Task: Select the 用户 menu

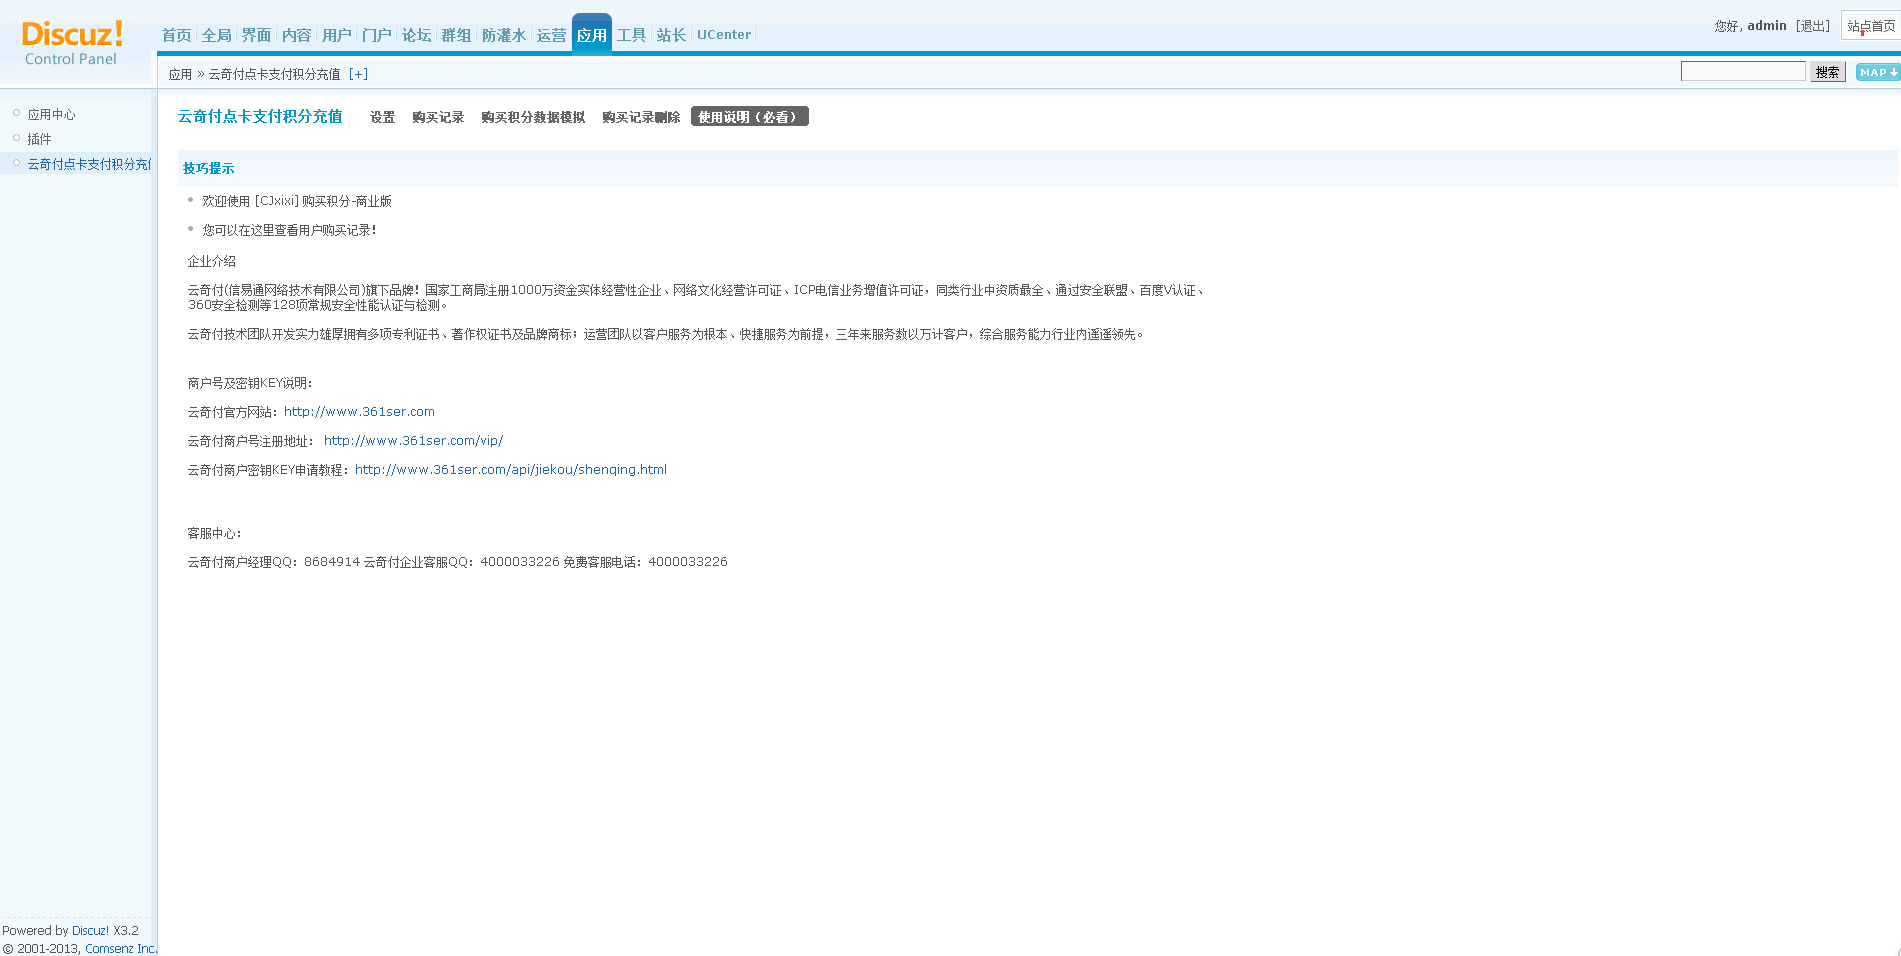Action: [336, 35]
